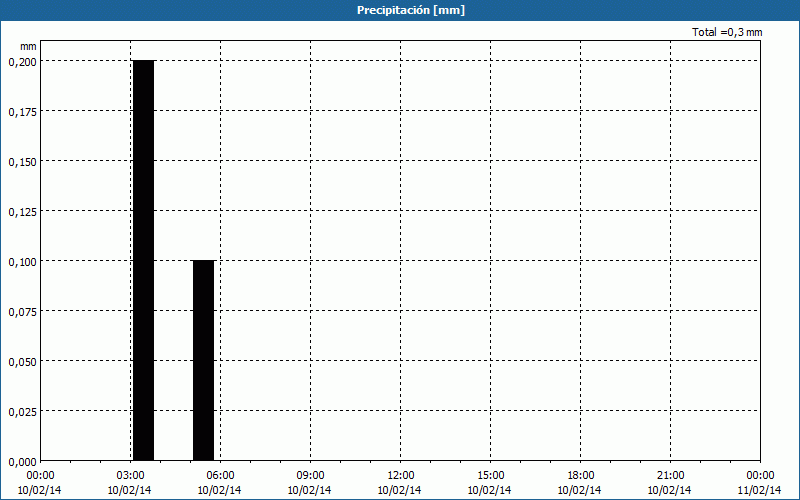This screenshot has height=500, width=800.
Task: Click the 18:00 time axis label
Action: [x=581, y=476]
